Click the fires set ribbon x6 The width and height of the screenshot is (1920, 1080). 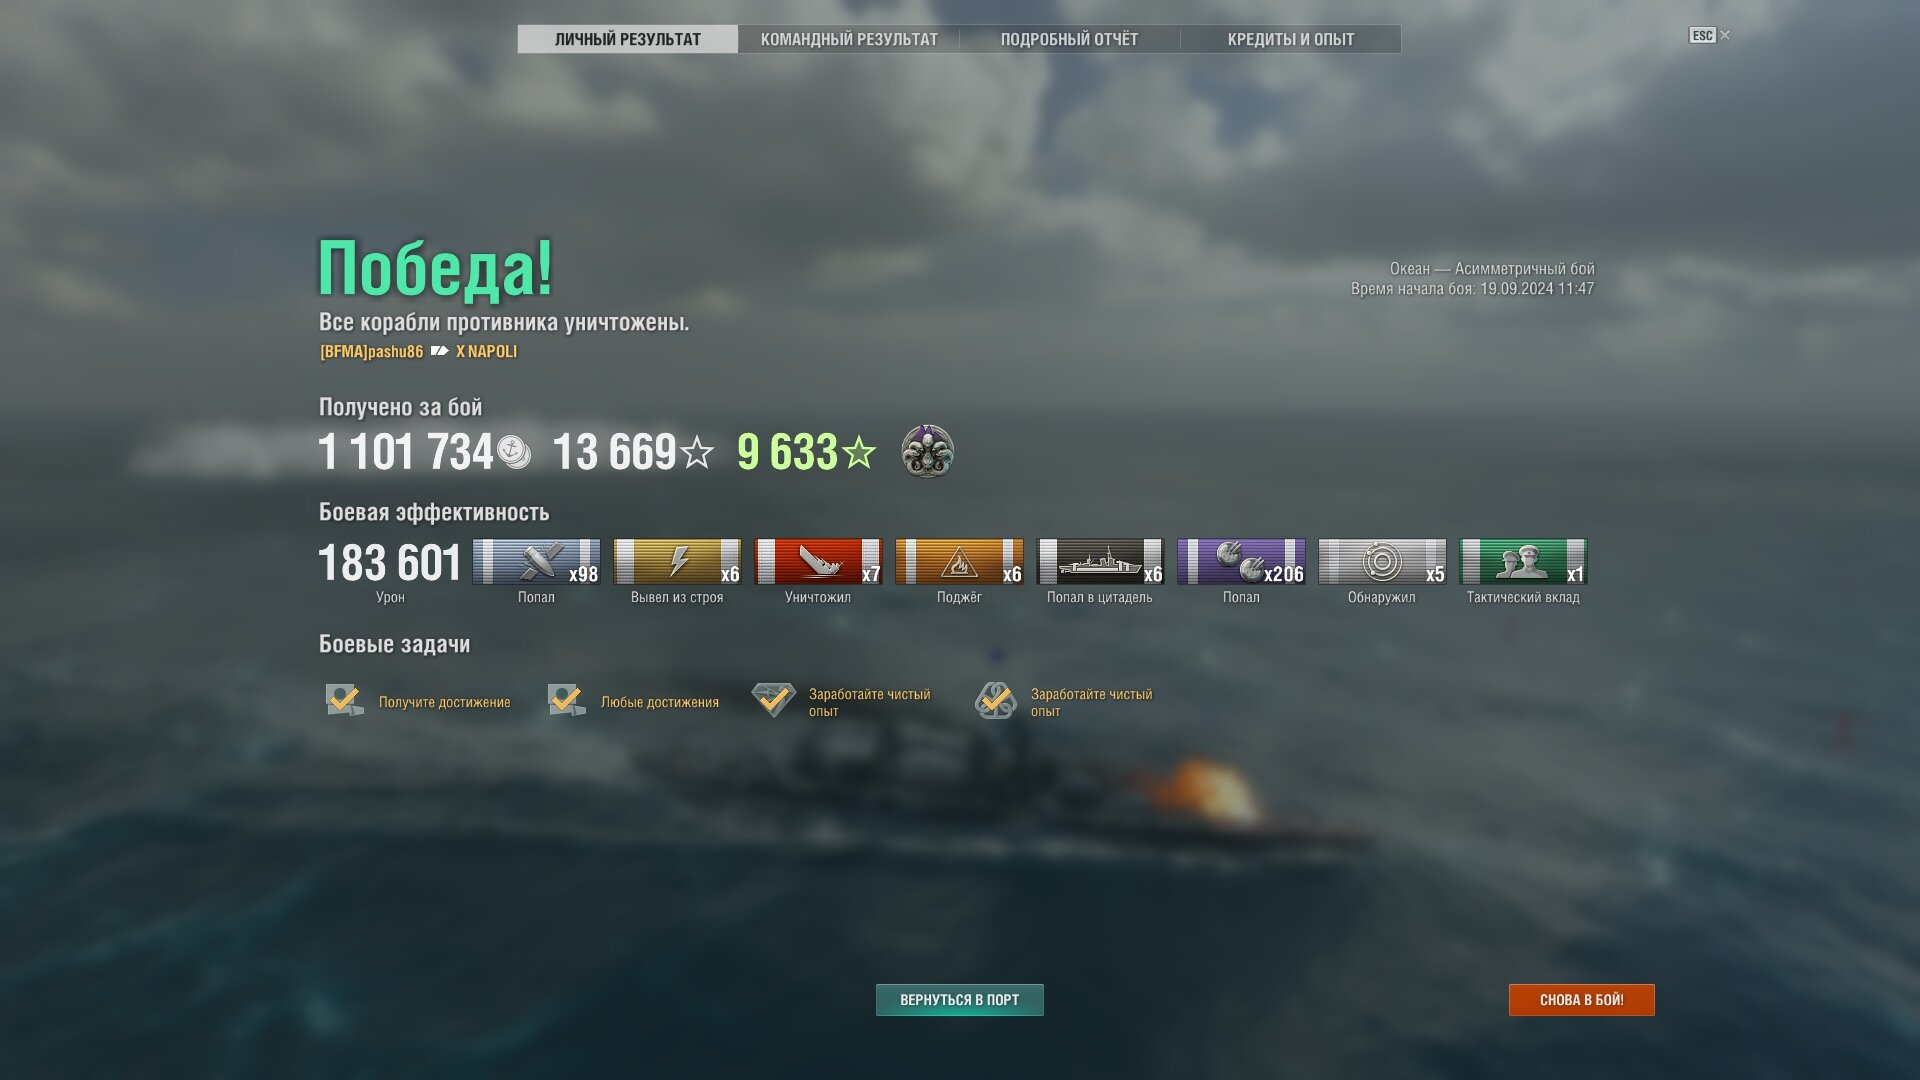[x=959, y=561]
